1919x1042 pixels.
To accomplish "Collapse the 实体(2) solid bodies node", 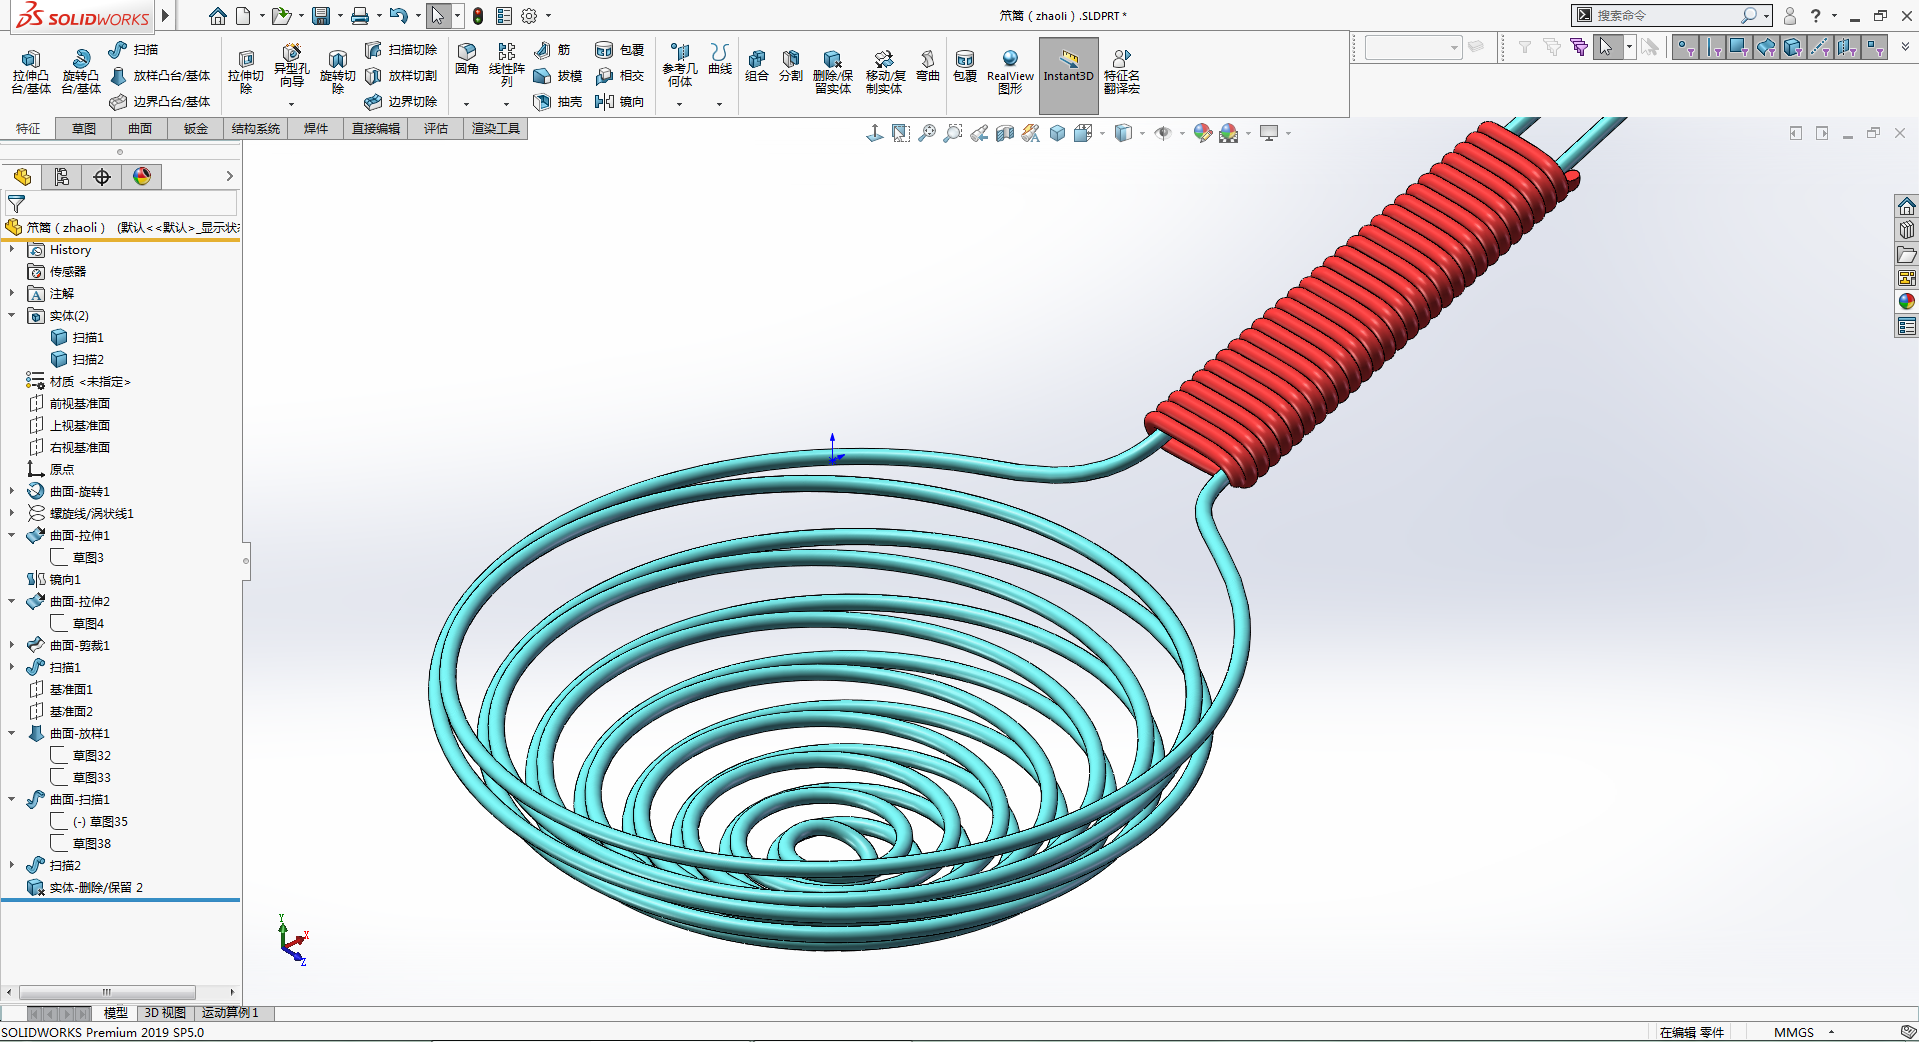I will point(12,315).
